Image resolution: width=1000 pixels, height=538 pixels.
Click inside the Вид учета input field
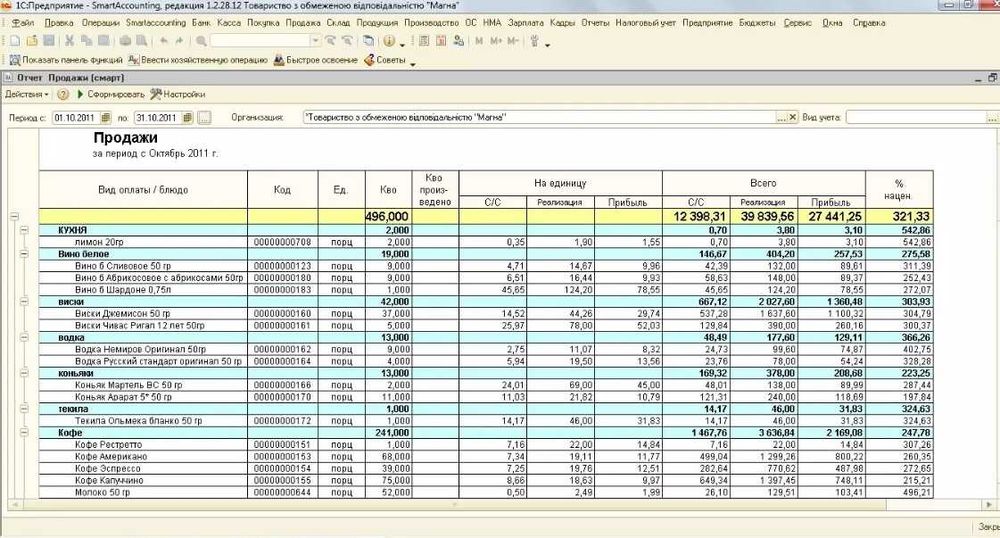tap(910, 118)
